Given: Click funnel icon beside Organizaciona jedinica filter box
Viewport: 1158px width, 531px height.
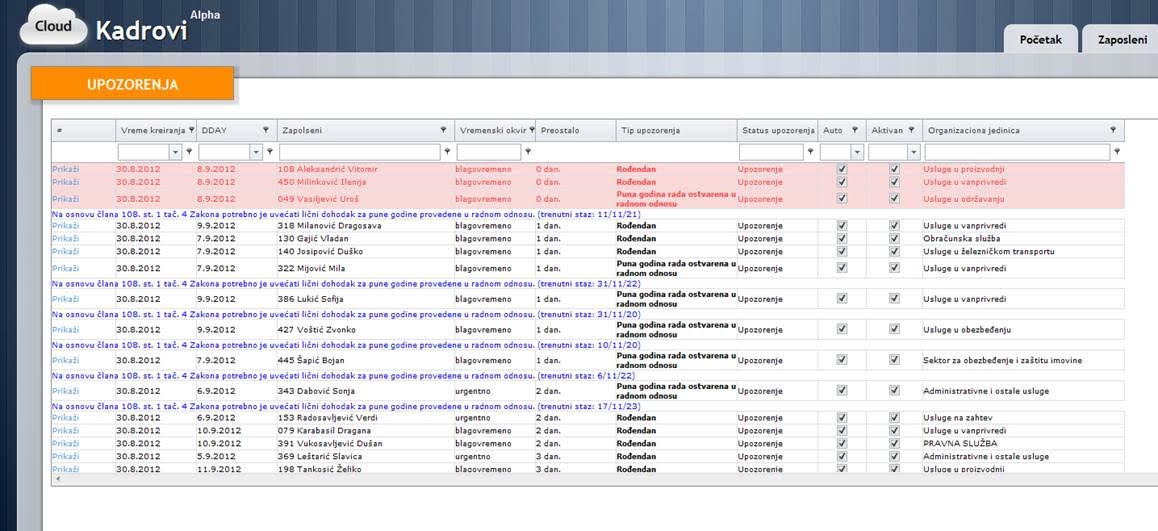Looking at the screenshot, I should click(x=1117, y=152).
